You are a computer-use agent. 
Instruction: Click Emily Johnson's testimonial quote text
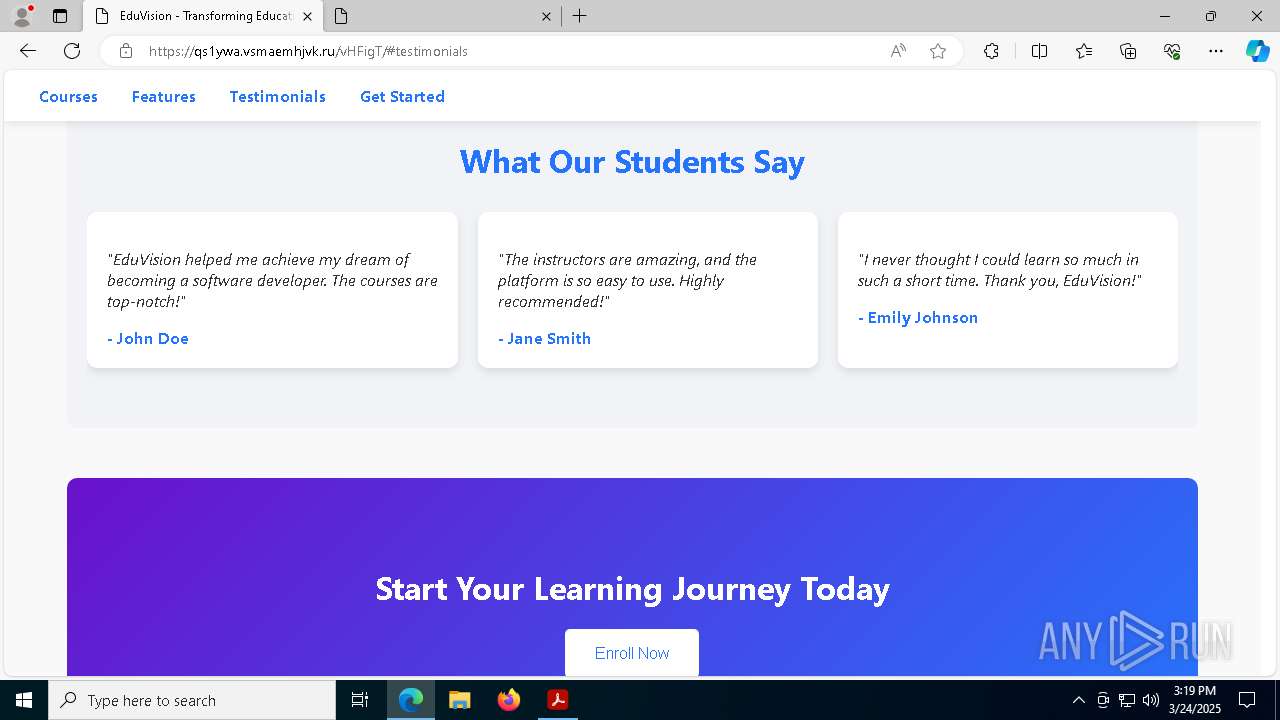(999, 270)
